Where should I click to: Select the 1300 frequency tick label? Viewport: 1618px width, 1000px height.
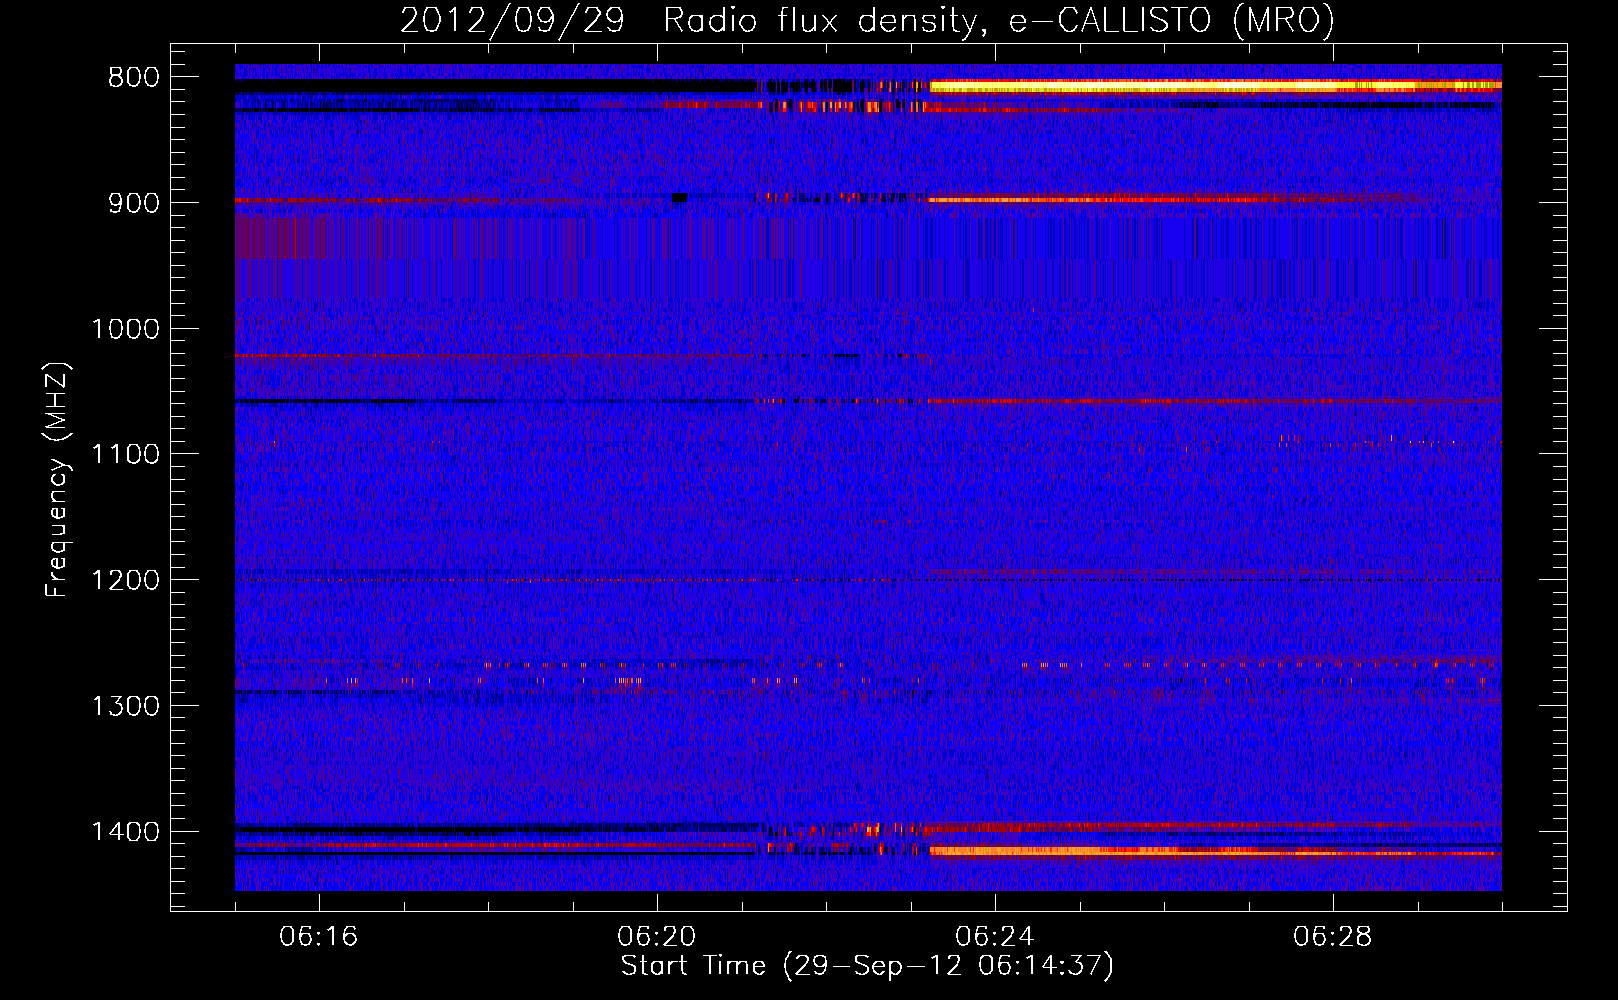click(x=125, y=706)
